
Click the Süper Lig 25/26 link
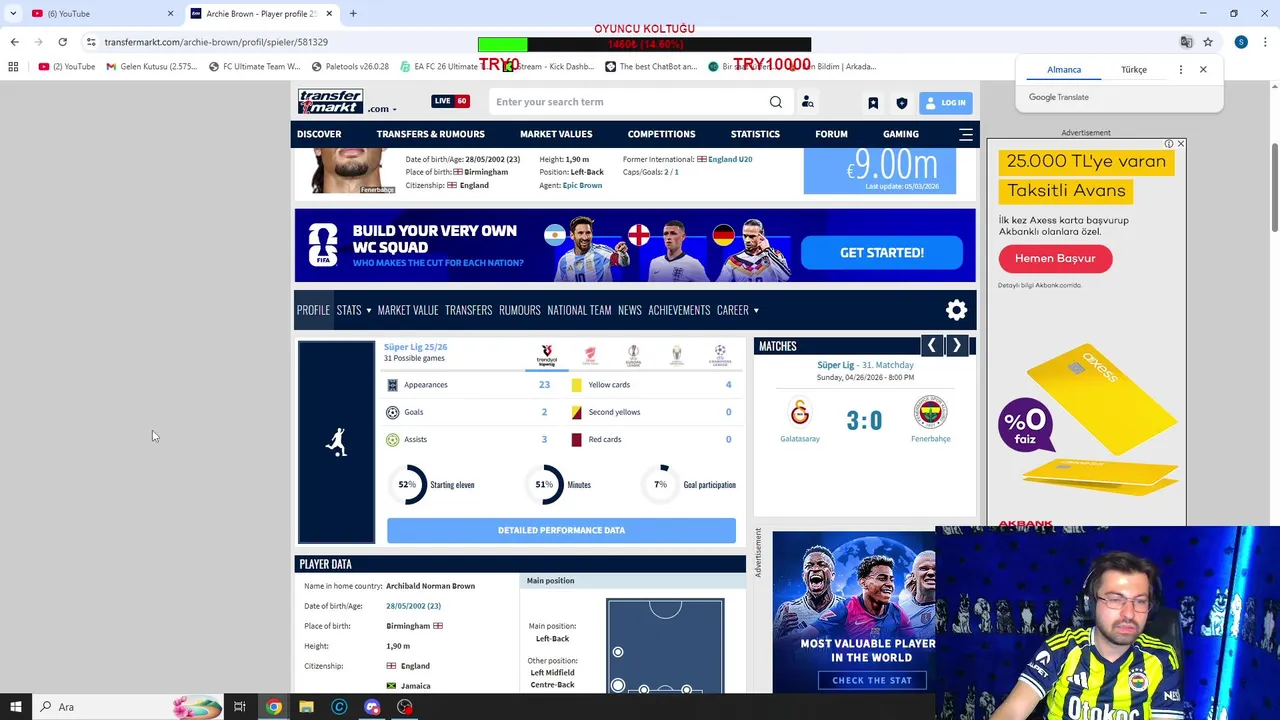pyautogui.click(x=415, y=347)
